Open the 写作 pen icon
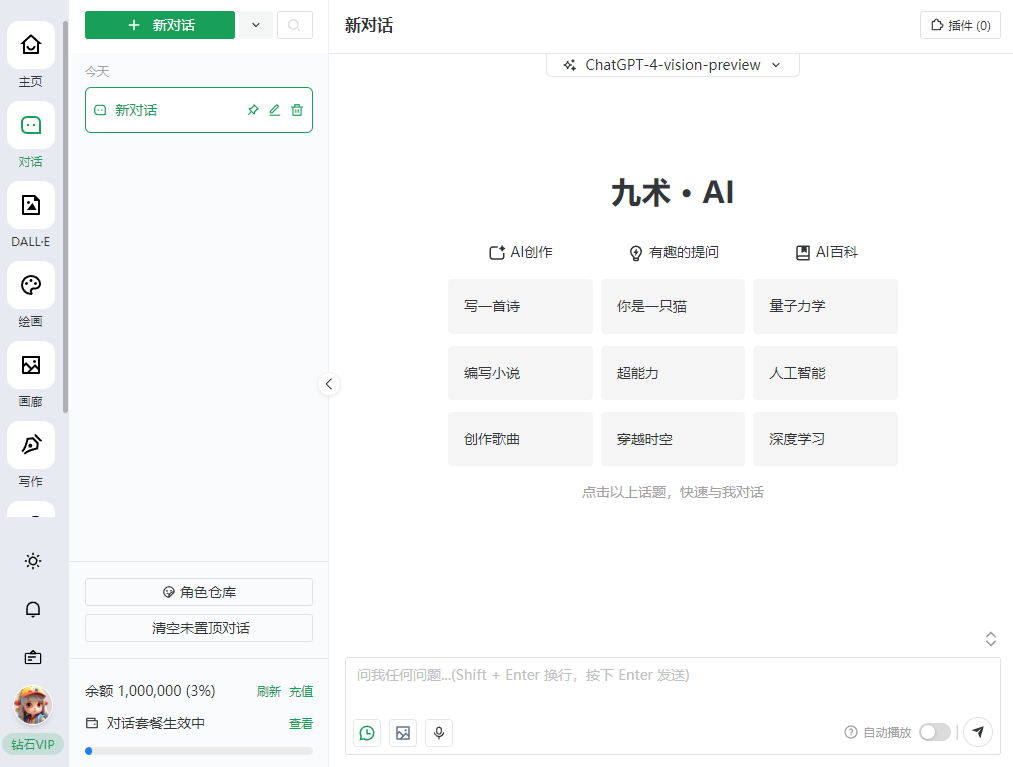The height and width of the screenshot is (767, 1013). click(x=31, y=445)
